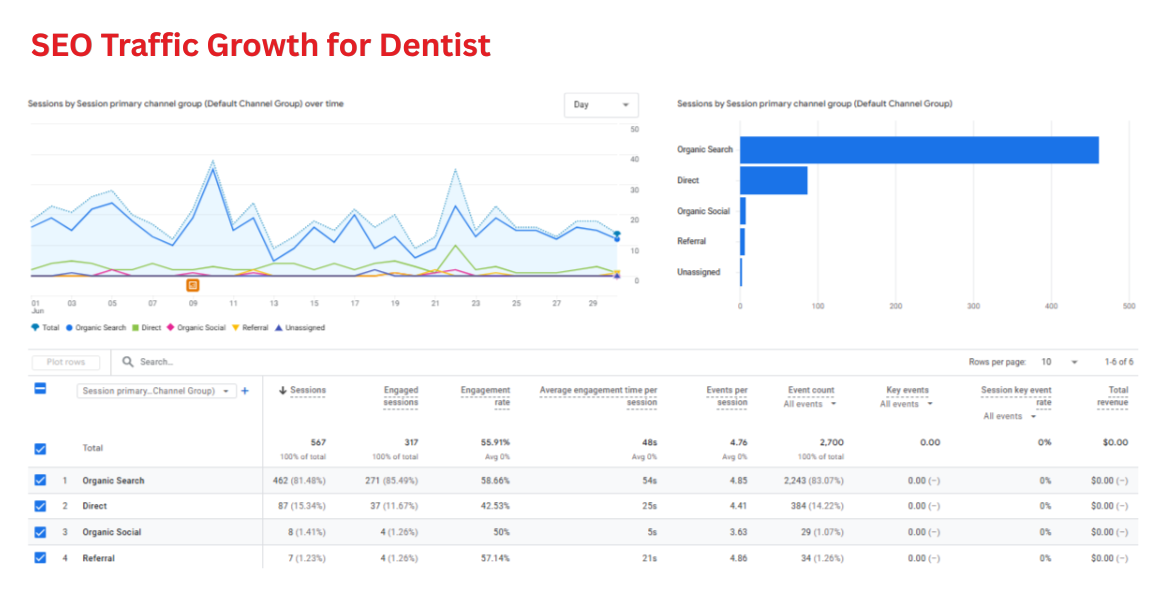Click the Total legend icon
The width and height of the screenshot is (1170, 593).
[35, 327]
